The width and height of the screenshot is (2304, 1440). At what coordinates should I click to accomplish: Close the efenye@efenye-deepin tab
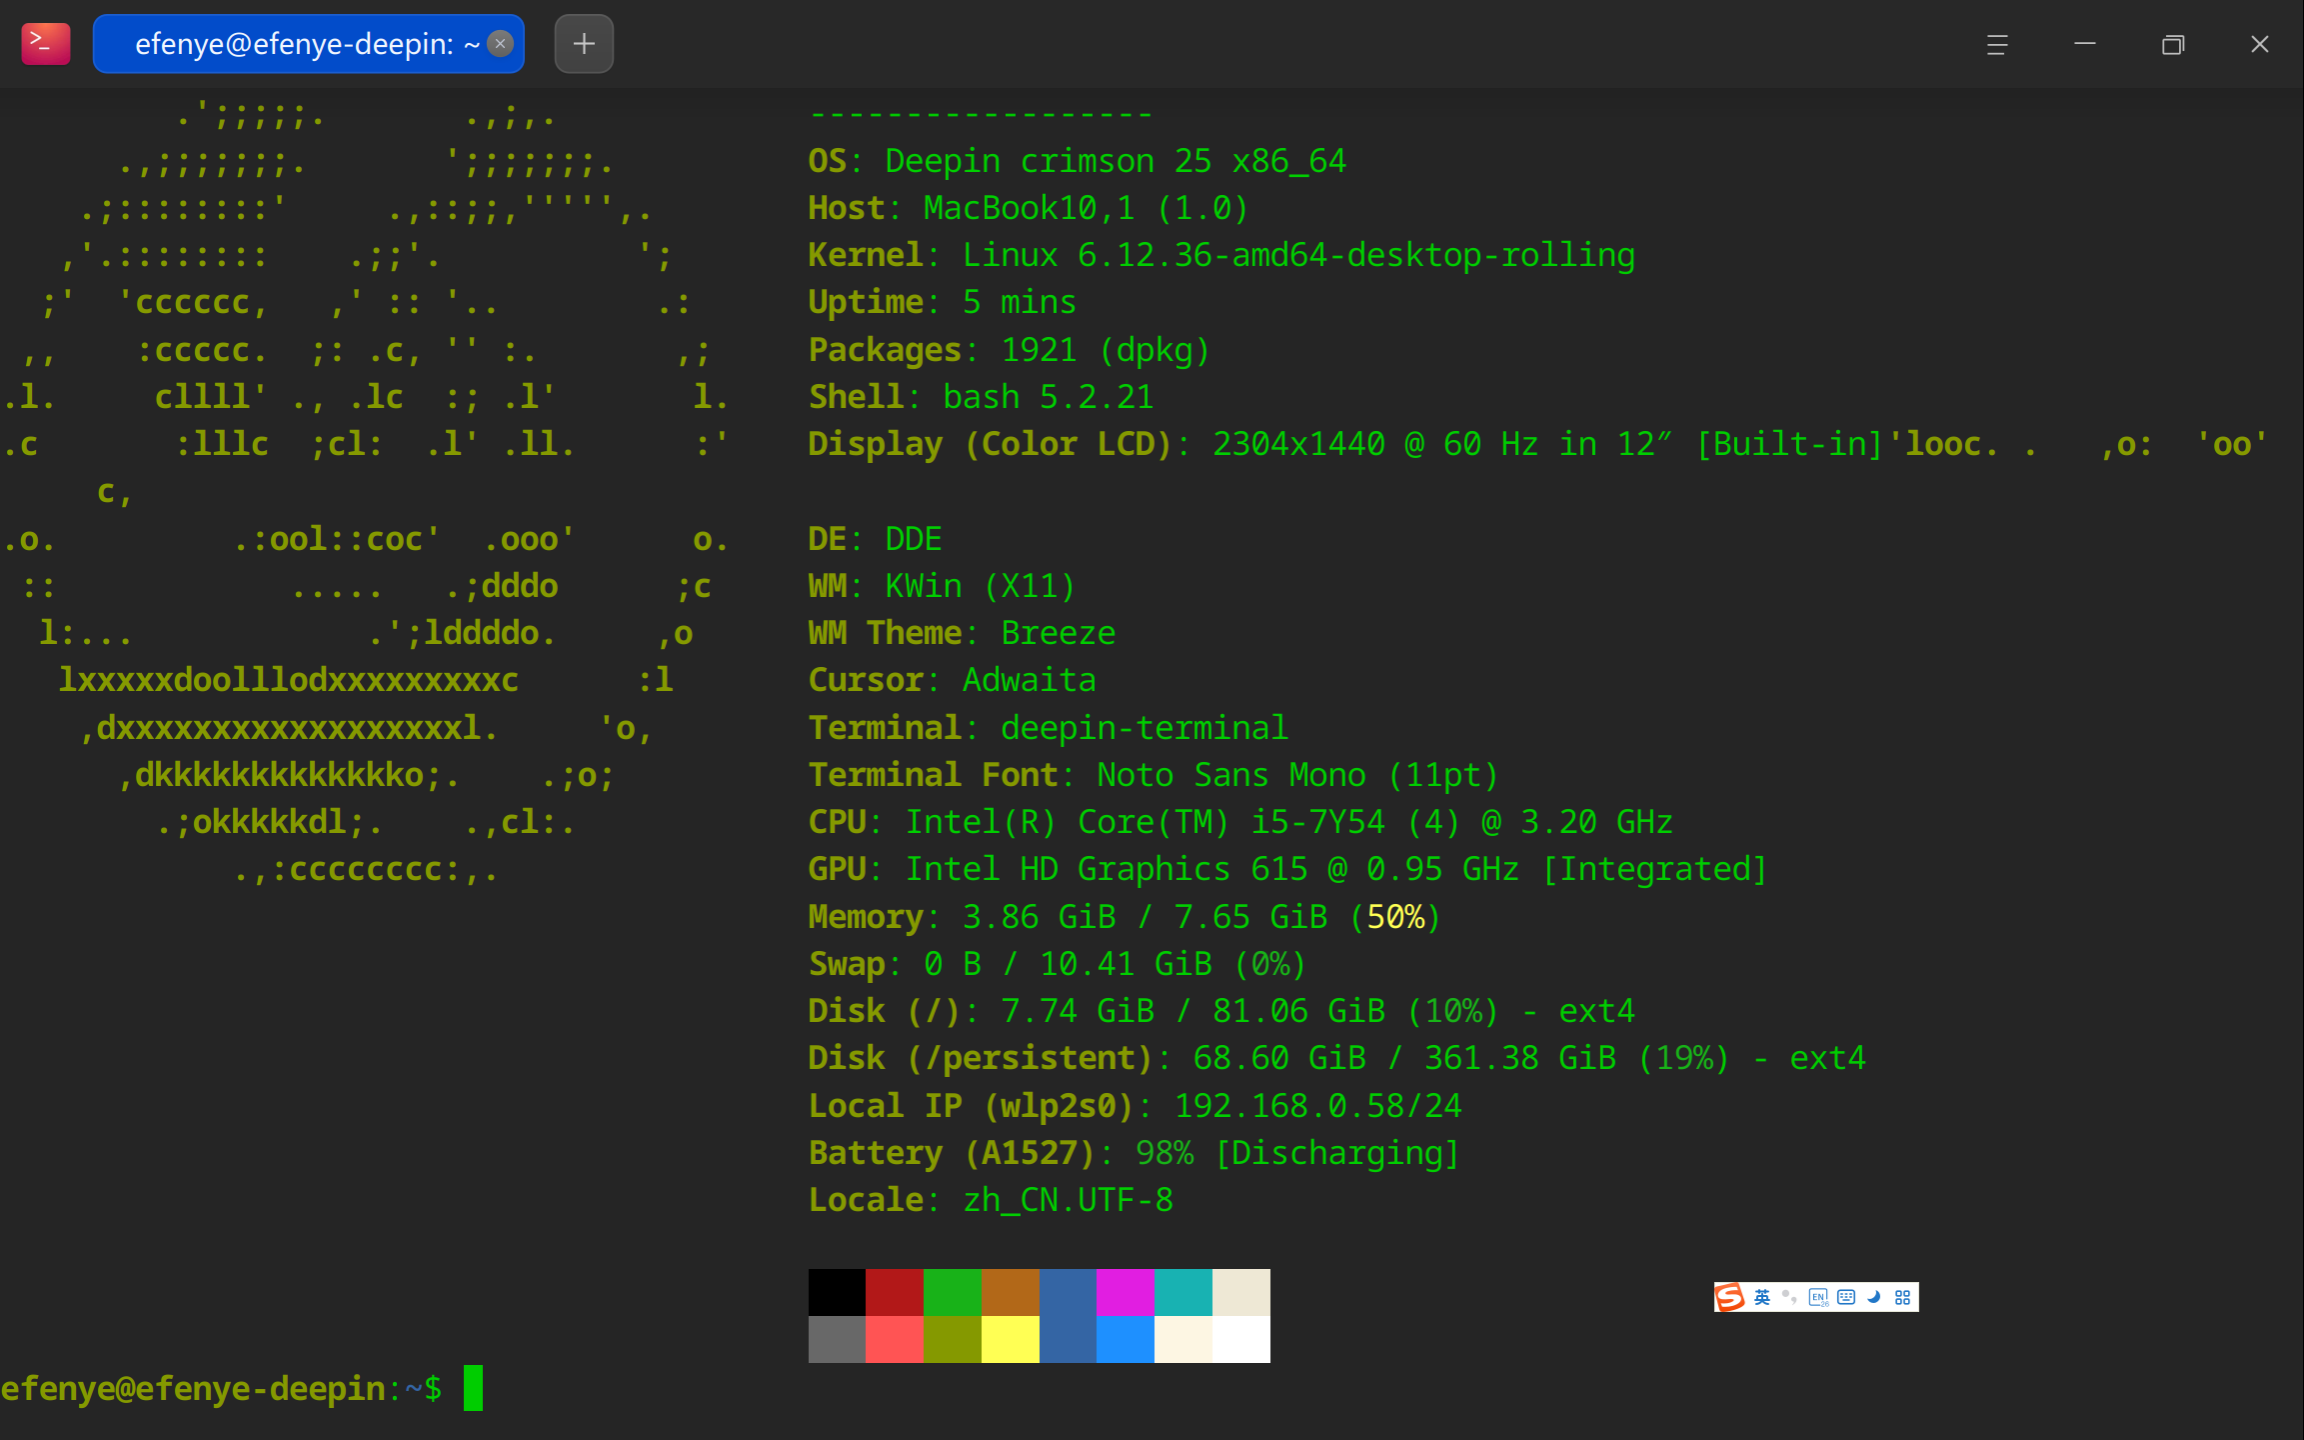click(501, 43)
